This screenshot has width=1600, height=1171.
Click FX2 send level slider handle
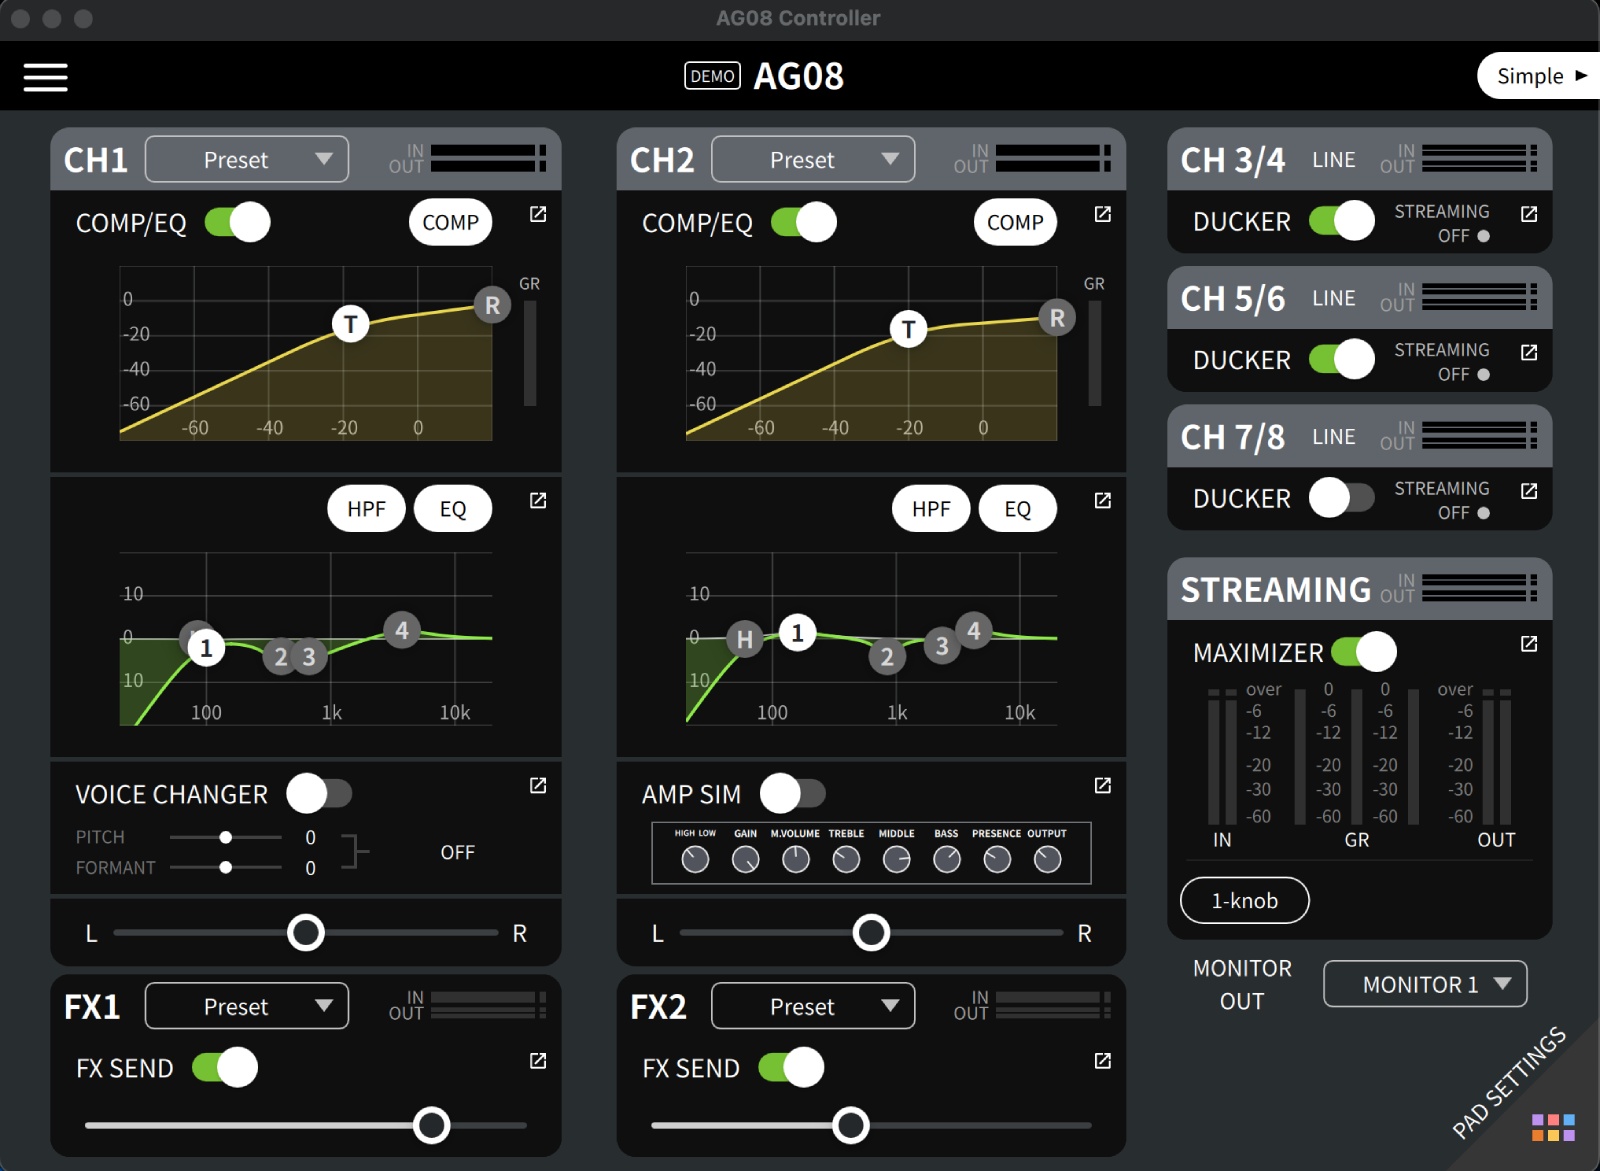point(851,1125)
